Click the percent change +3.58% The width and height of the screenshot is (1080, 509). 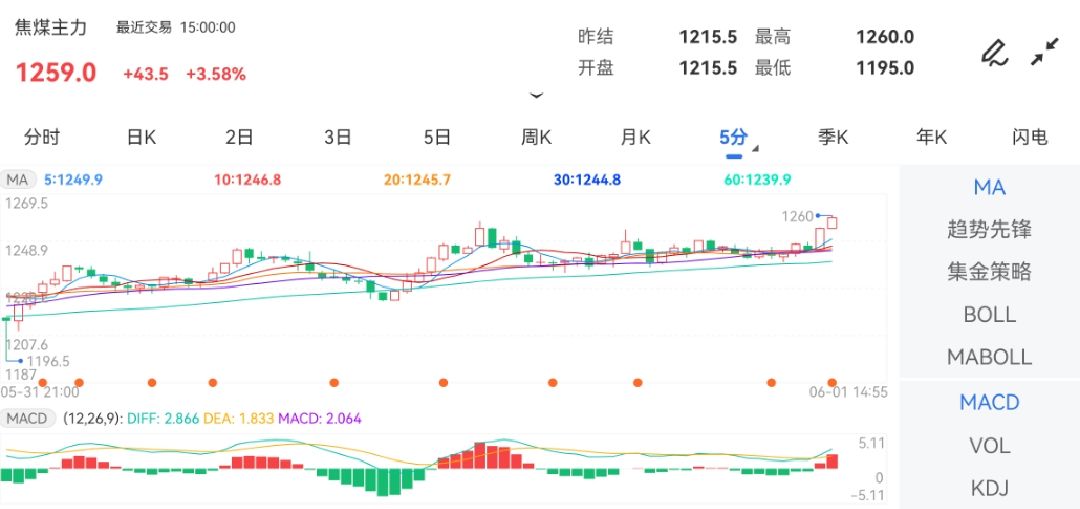pos(216,74)
